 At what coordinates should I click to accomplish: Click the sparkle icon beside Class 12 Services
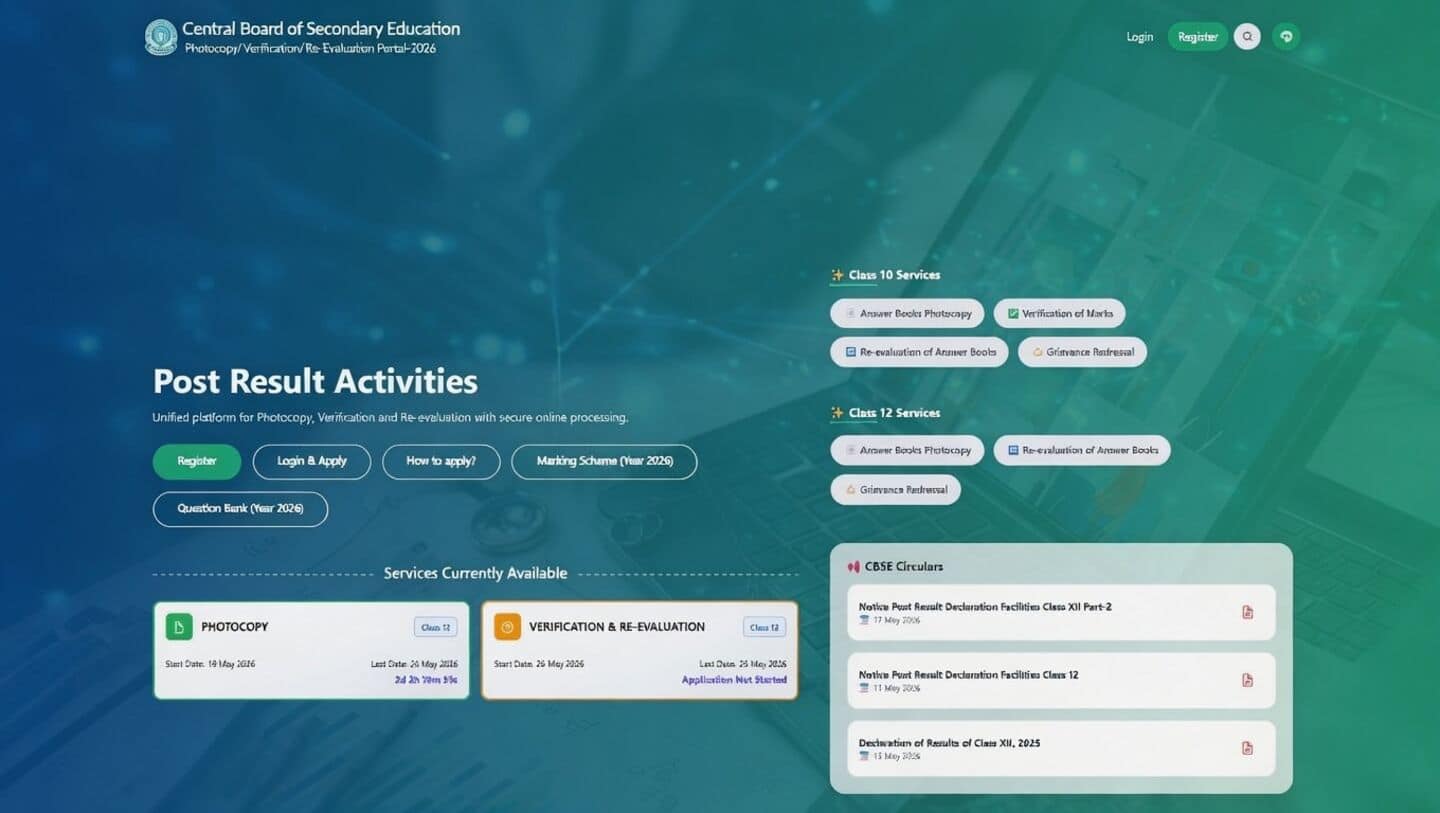(x=837, y=413)
